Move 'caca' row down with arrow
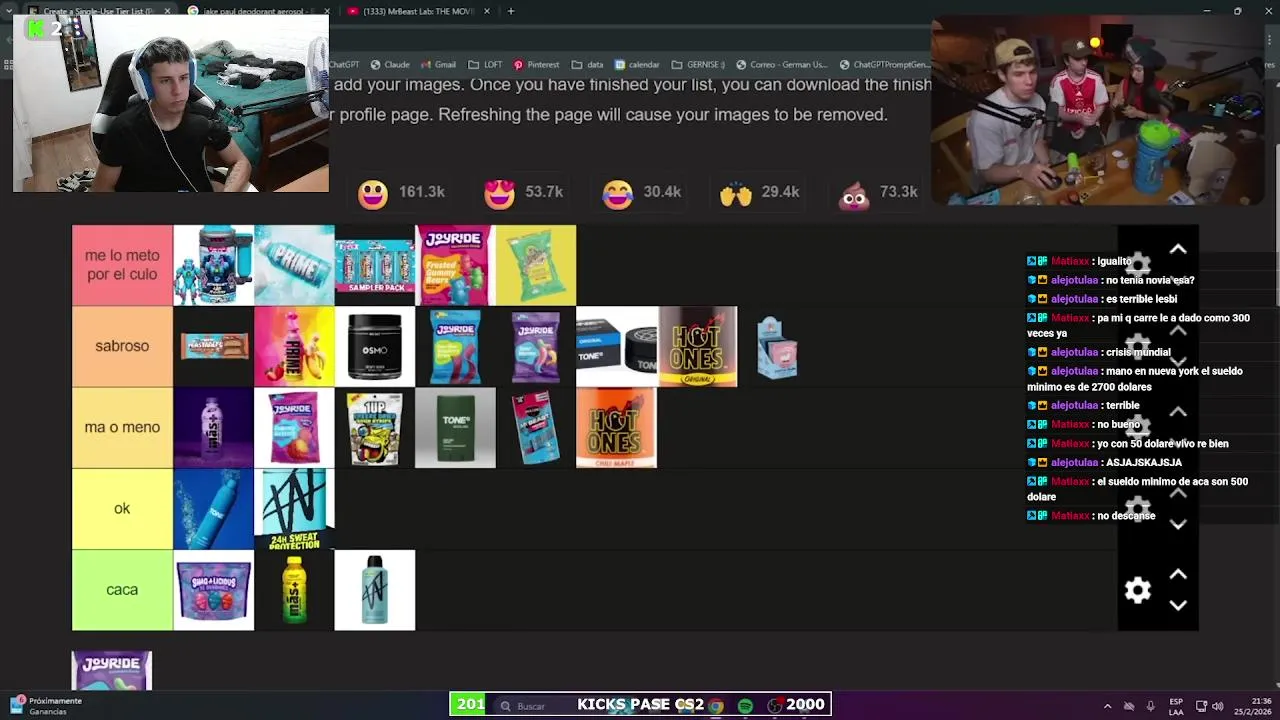This screenshot has height=720, width=1280. (x=1178, y=605)
